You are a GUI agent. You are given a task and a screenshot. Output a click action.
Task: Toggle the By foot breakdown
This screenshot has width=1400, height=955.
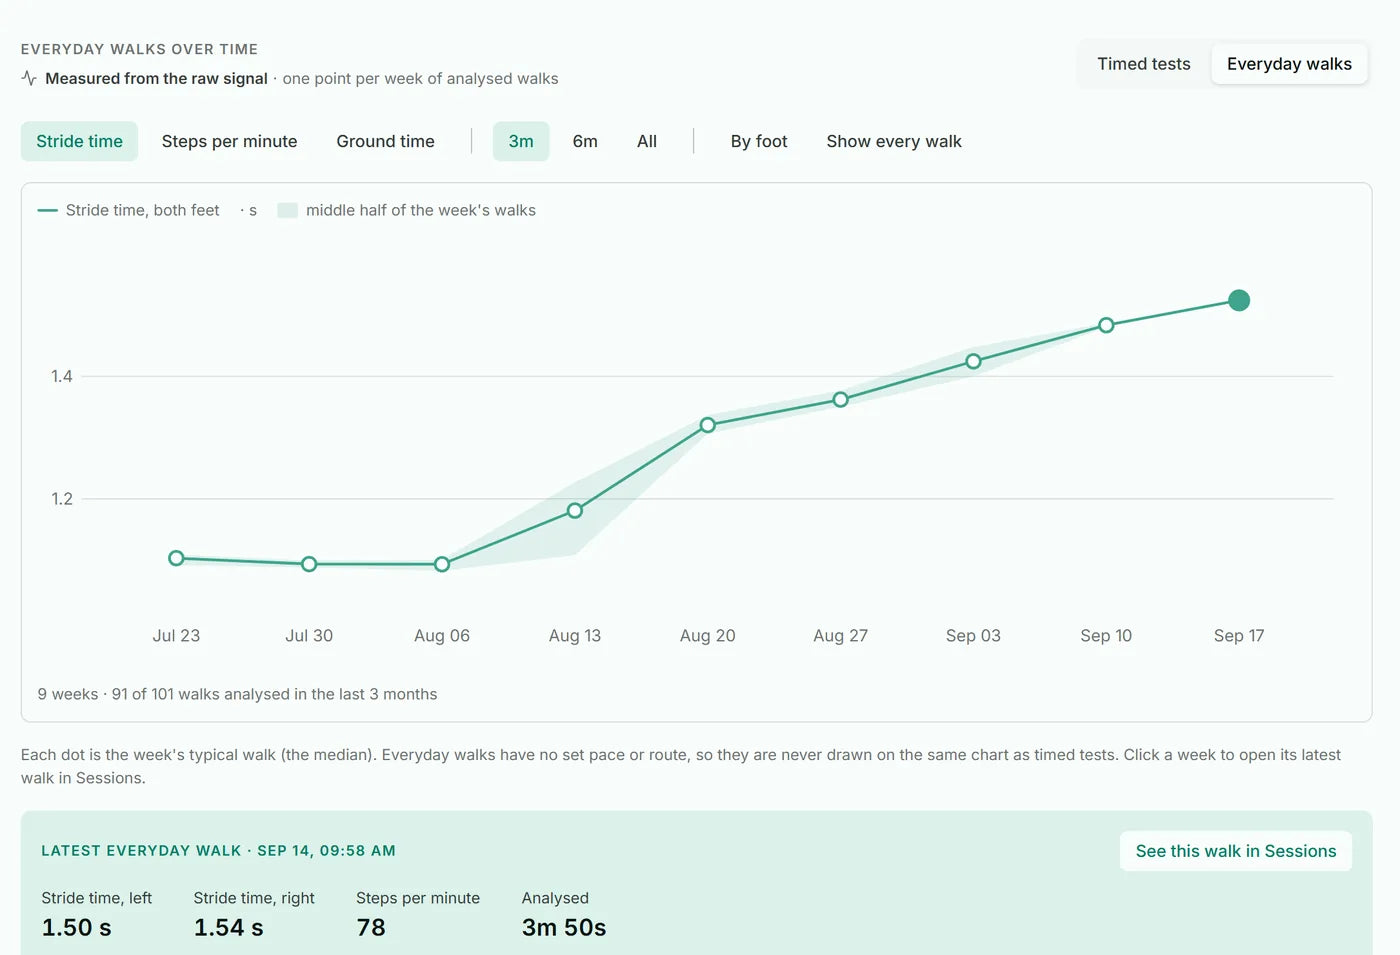click(759, 142)
